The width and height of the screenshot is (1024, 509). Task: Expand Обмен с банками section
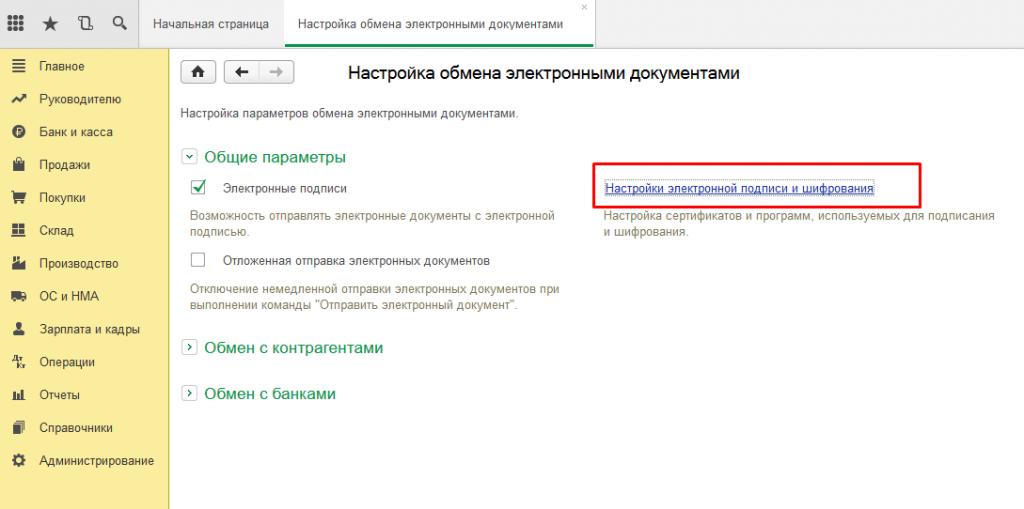pyautogui.click(x=188, y=393)
